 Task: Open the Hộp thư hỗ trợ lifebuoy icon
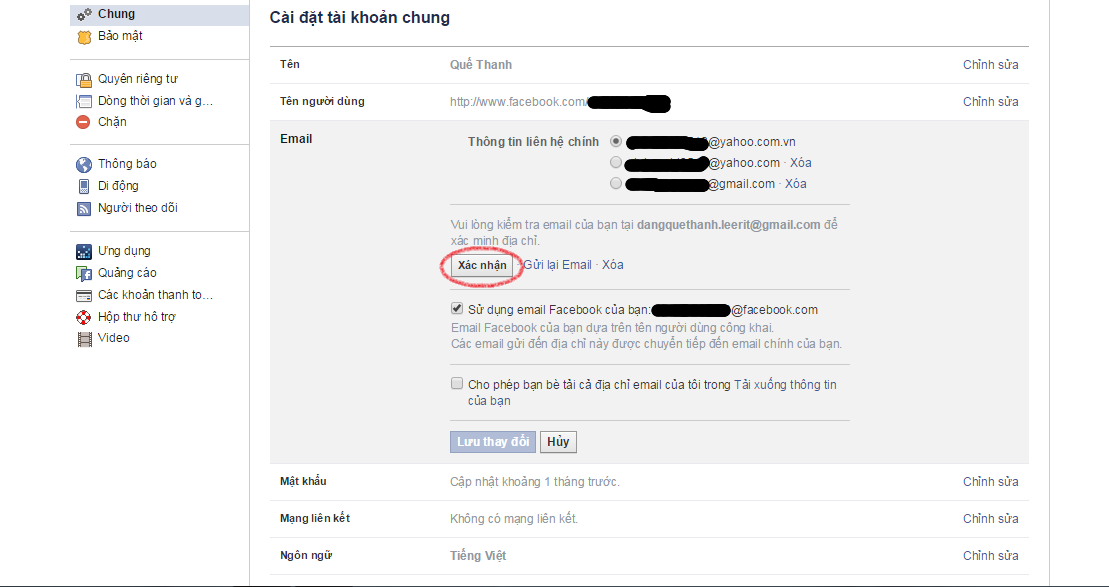84,318
